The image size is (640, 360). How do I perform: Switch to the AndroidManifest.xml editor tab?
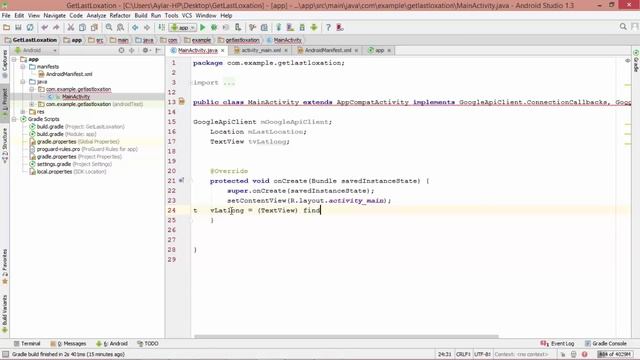pyautogui.click(x=328, y=50)
